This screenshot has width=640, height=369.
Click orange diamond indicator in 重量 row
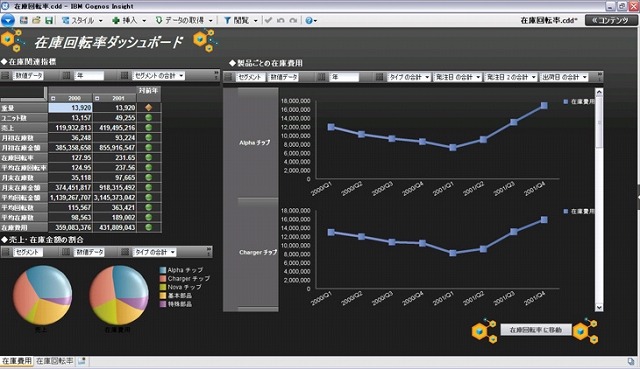149,107
